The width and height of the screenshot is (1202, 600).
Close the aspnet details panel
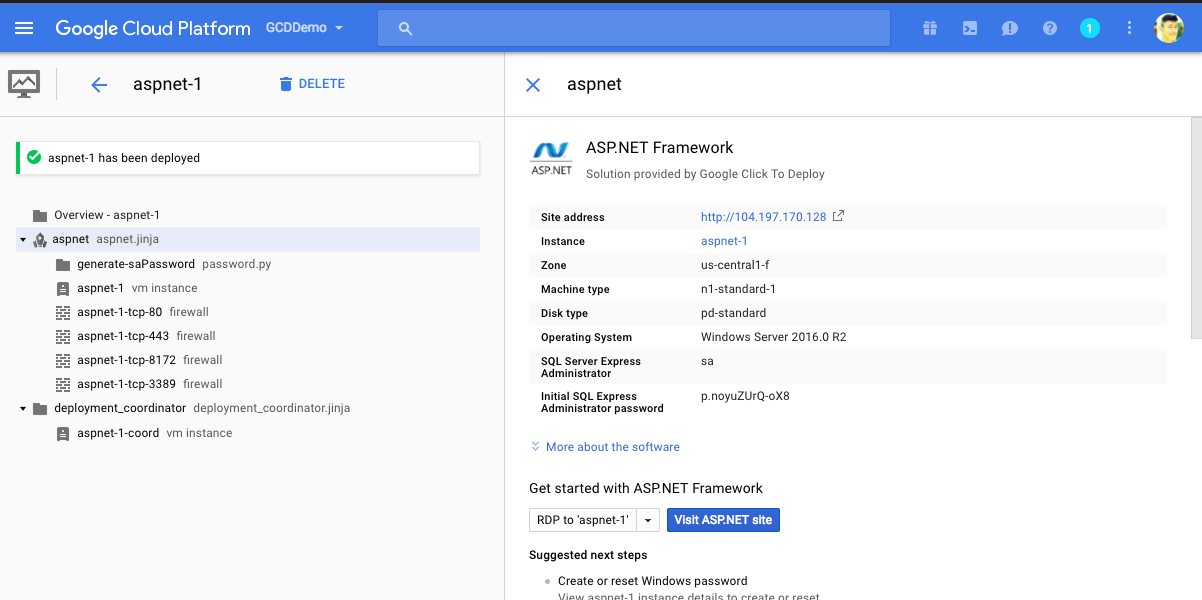coord(533,85)
